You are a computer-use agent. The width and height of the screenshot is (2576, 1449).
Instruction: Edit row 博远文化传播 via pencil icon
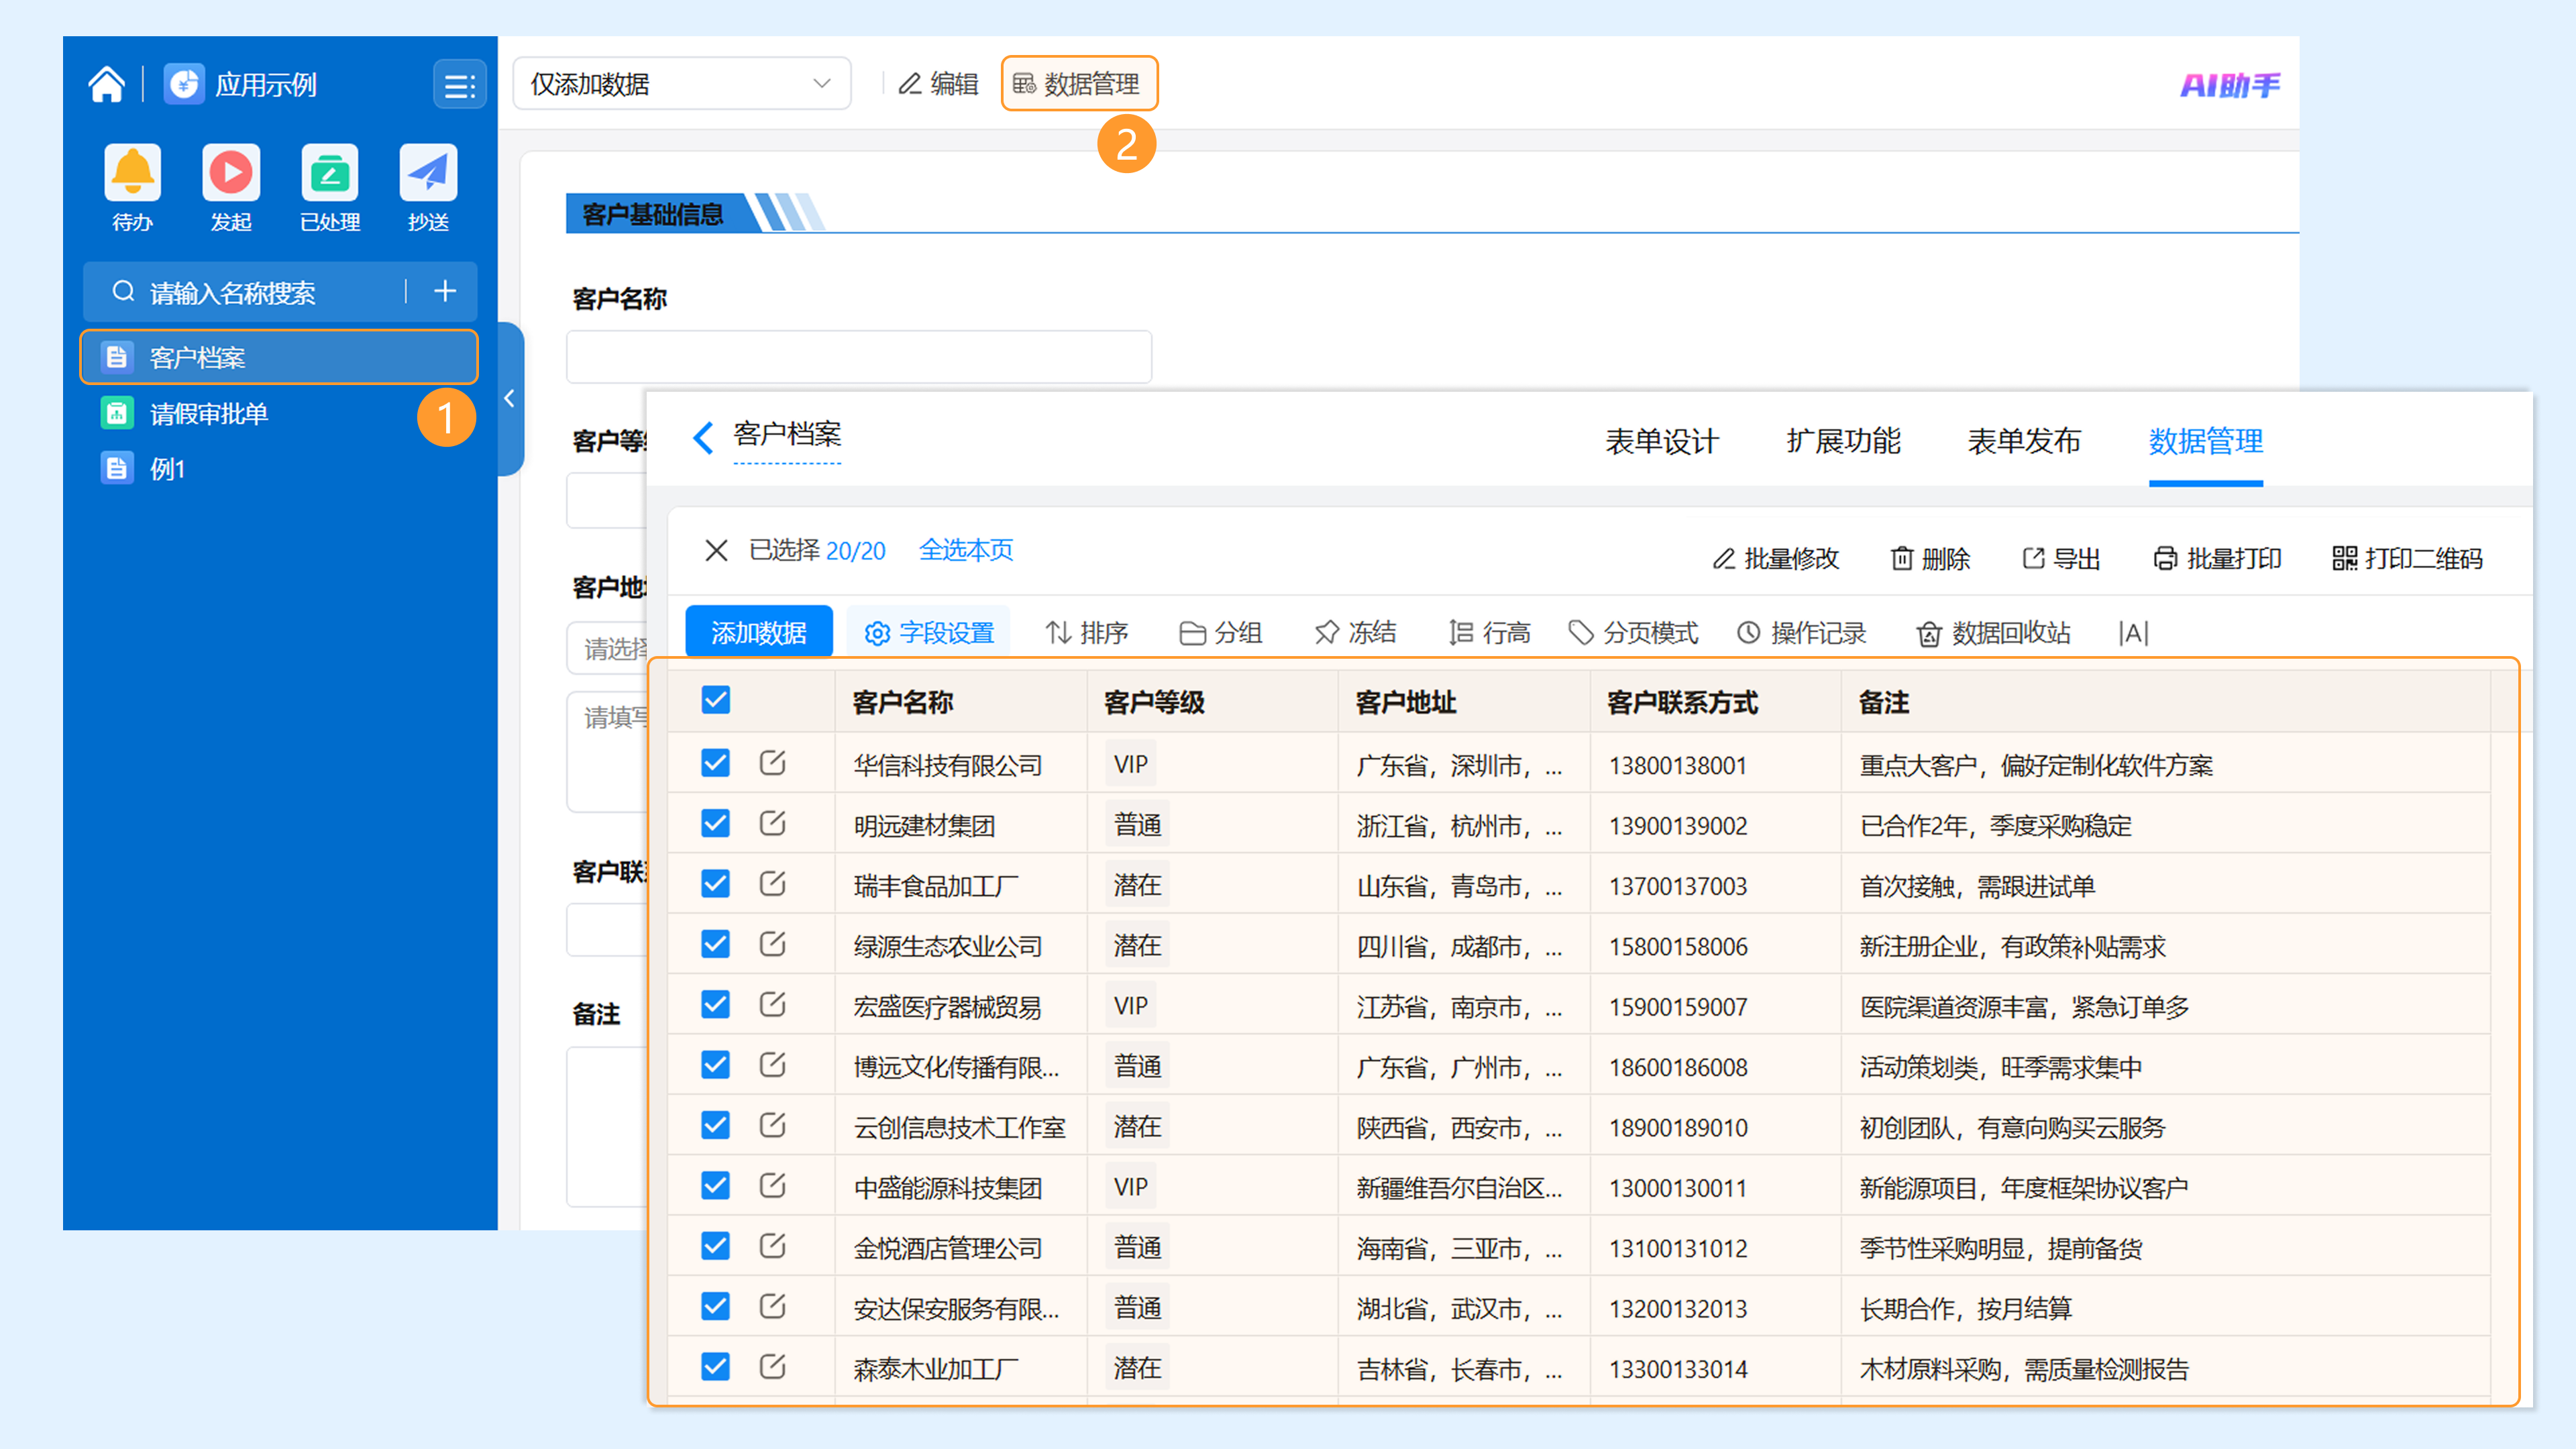tap(772, 1064)
